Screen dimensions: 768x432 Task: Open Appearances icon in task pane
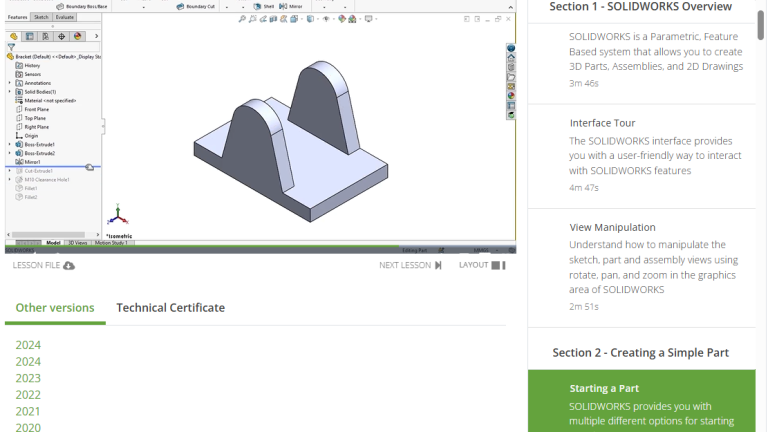tap(511, 96)
